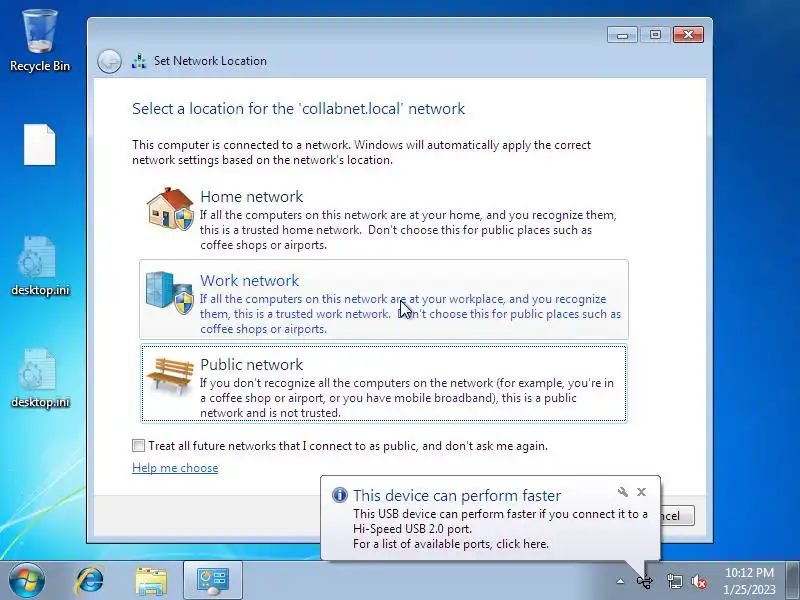The height and width of the screenshot is (600, 800).
Task: Click the Work network building icon
Action: pyautogui.click(x=170, y=292)
